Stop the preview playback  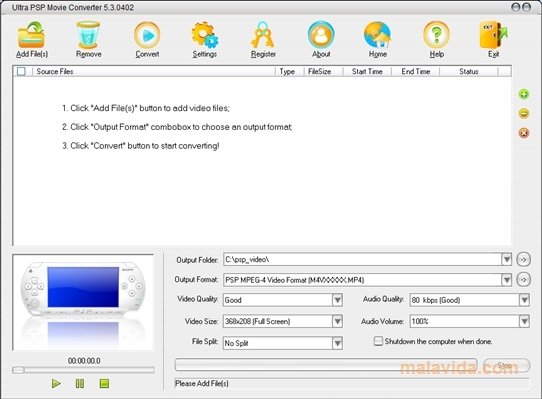tap(104, 383)
